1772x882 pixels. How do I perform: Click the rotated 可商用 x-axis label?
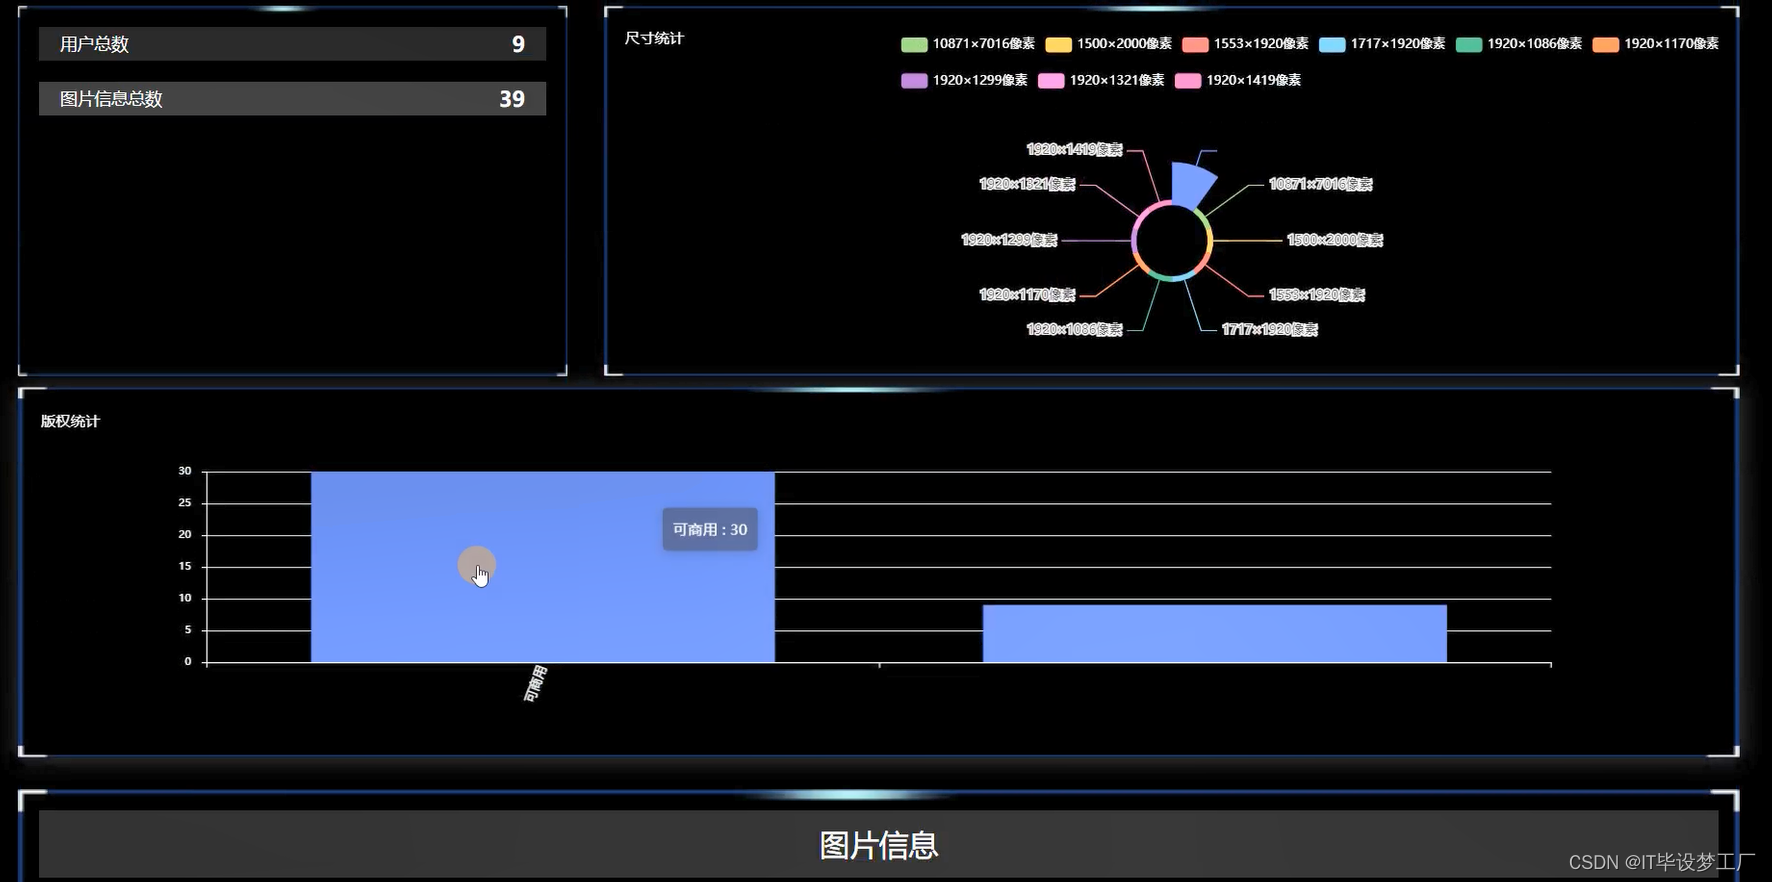(536, 684)
